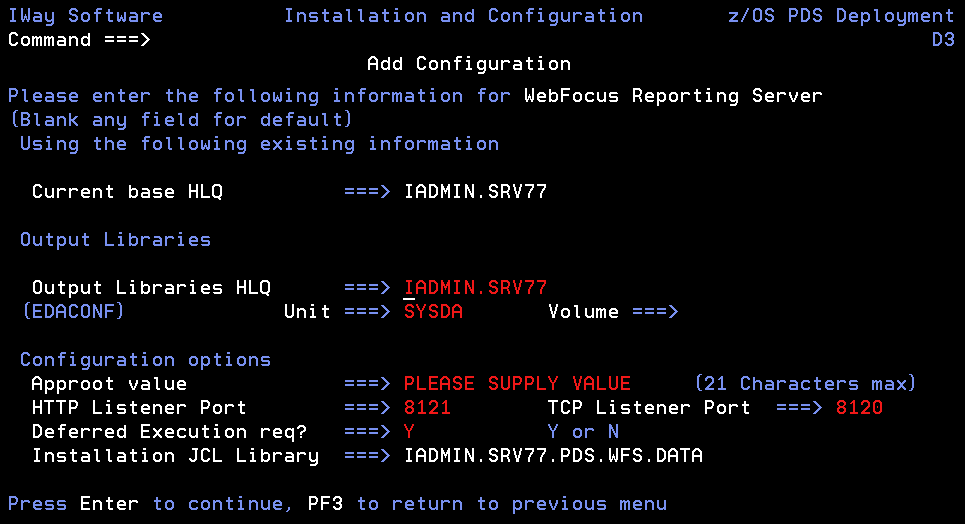965x524 pixels.
Task: Click the (EDACONF) label
Action: pos(73,312)
